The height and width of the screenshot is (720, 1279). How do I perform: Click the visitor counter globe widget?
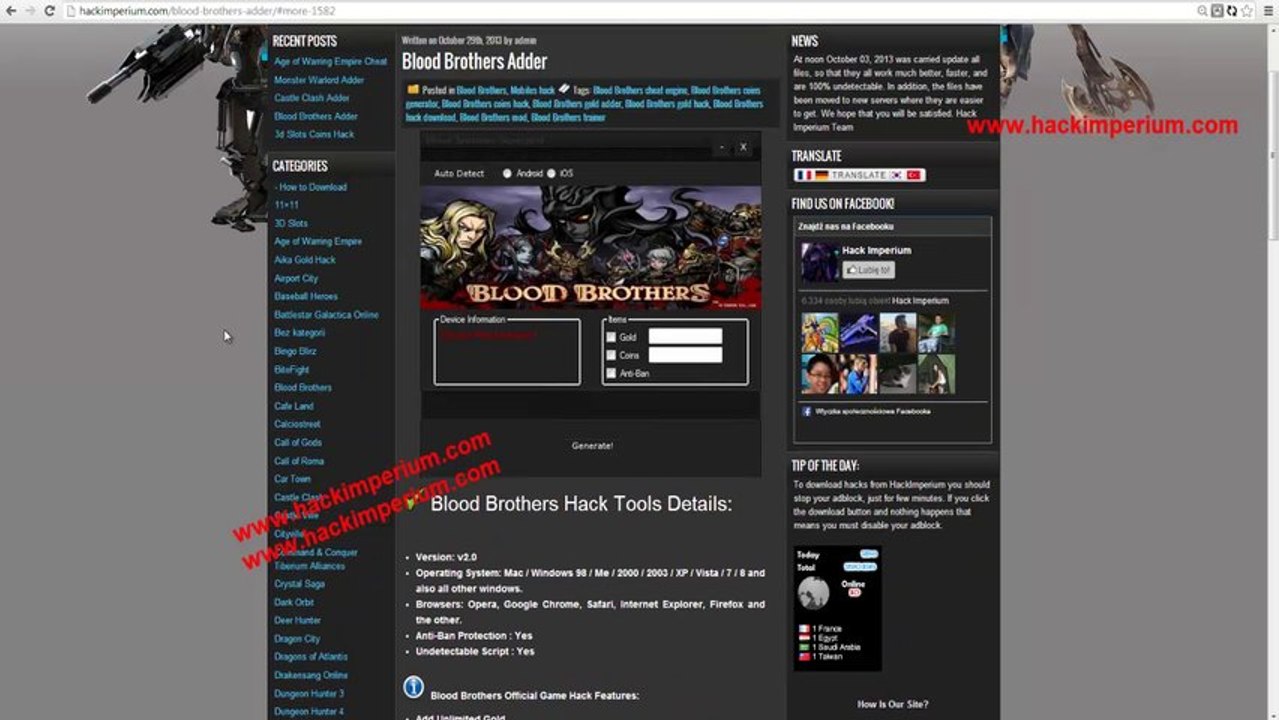pyautogui.click(x=813, y=593)
